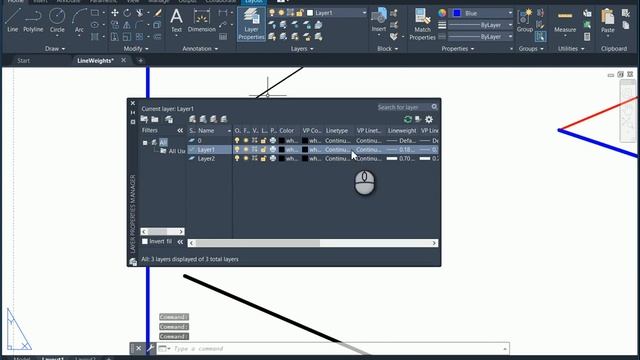640x360 pixels.
Task: Click the Color column header
Action: click(287, 131)
